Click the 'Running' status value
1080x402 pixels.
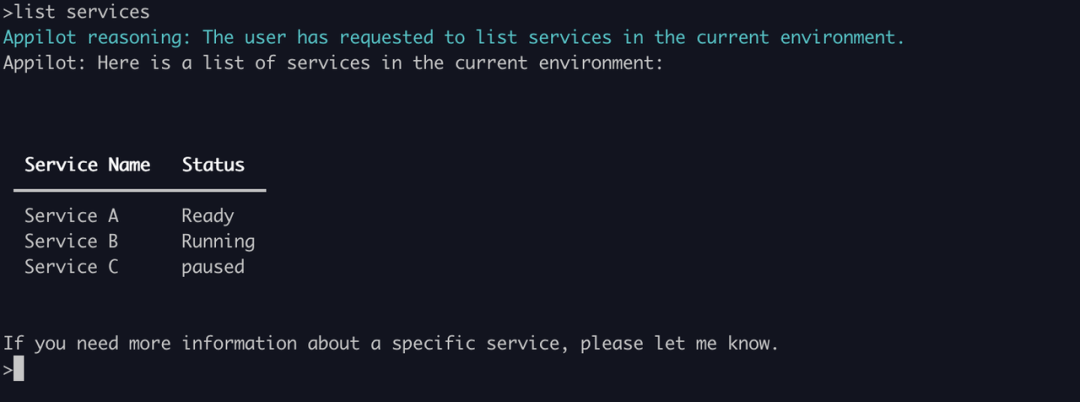click(x=218, y=242)
